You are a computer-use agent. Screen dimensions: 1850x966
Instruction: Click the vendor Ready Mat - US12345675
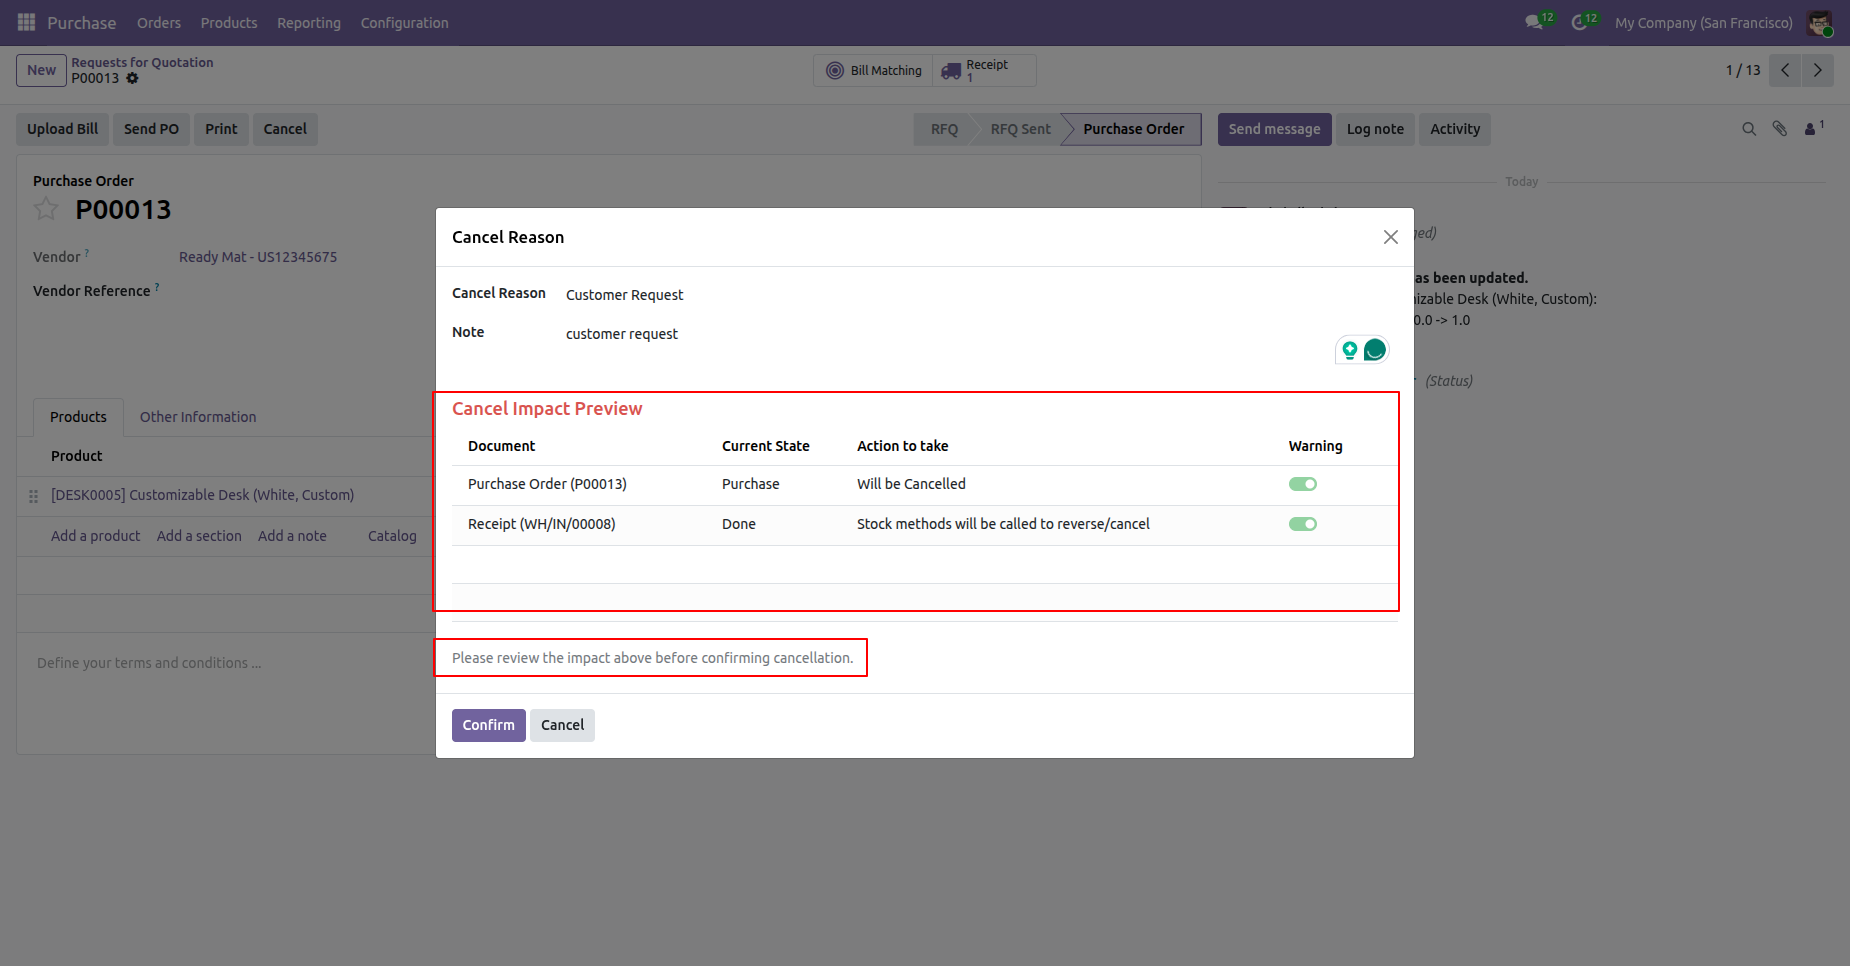coord(258,257)
